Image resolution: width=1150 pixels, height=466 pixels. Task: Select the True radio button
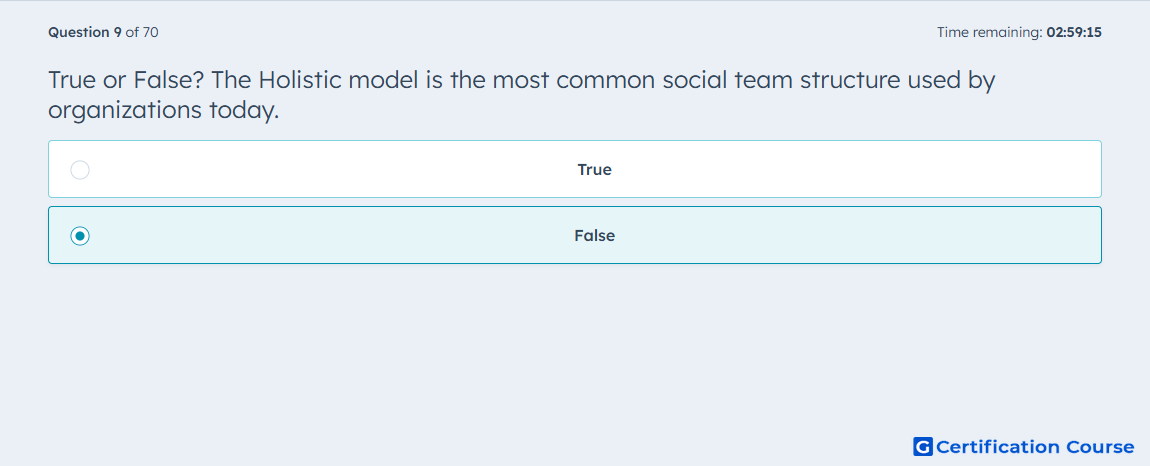(x=80, y=170)
